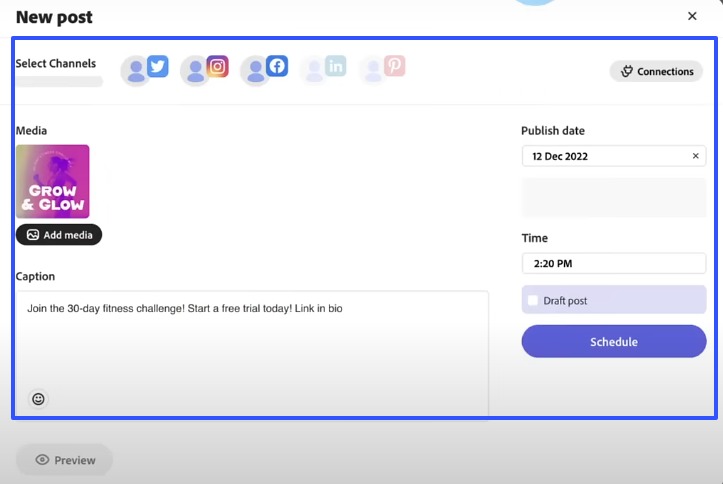Clear the 12 Dec 2022 date
Screen dimensions: 723x484
696,156
